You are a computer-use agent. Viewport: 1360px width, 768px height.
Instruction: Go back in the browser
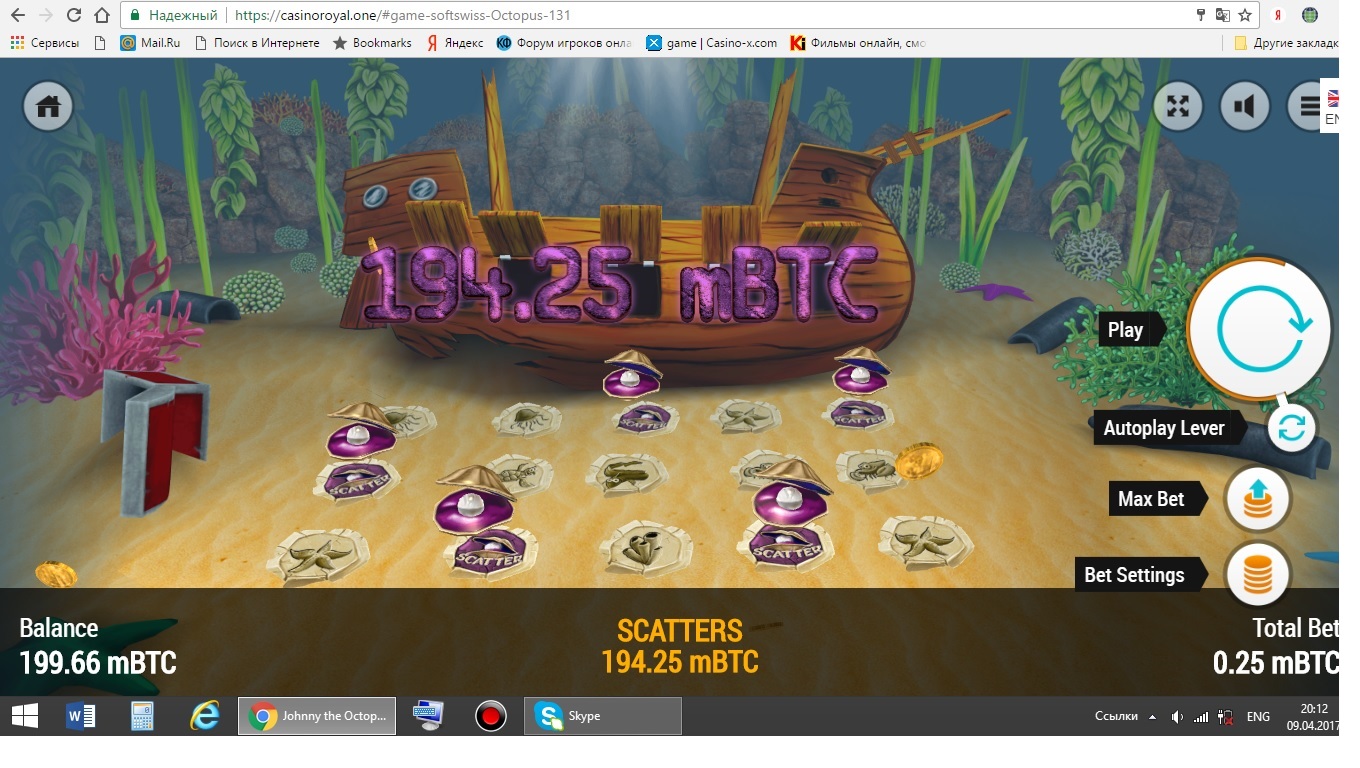(x=17, y=15)
